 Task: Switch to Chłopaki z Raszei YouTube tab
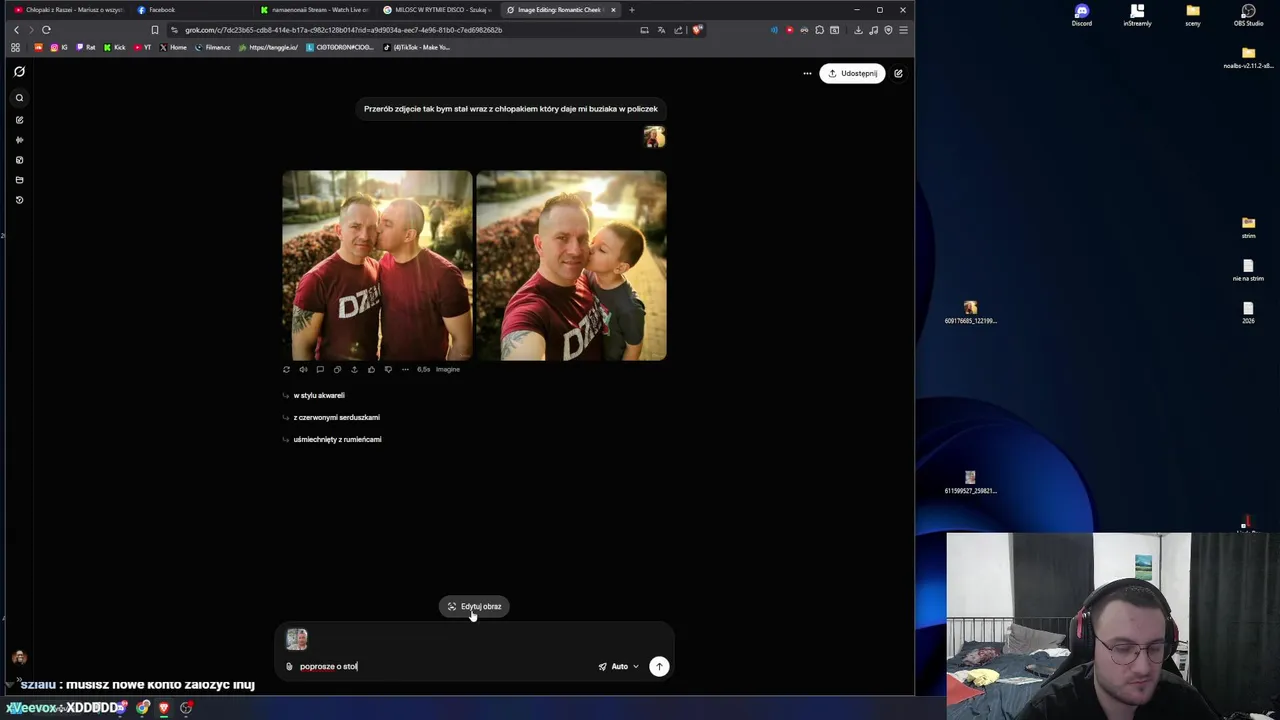[x=68, y=10]
